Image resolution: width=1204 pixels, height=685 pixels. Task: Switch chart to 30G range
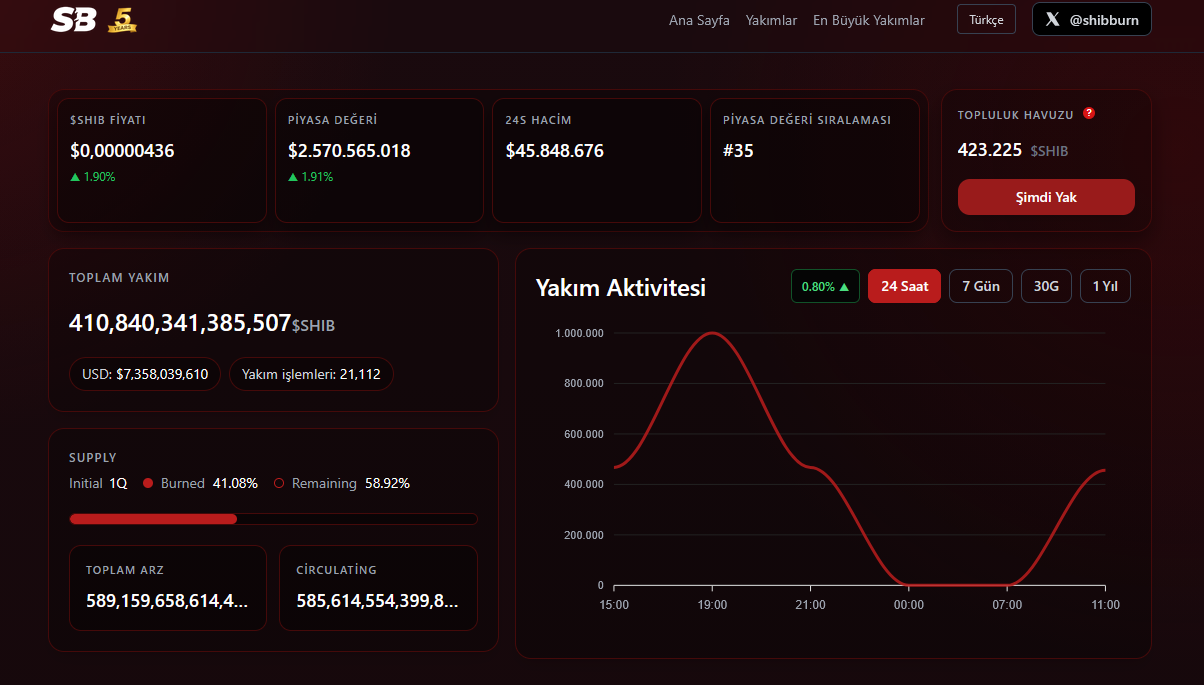(x=1046, y=286)
